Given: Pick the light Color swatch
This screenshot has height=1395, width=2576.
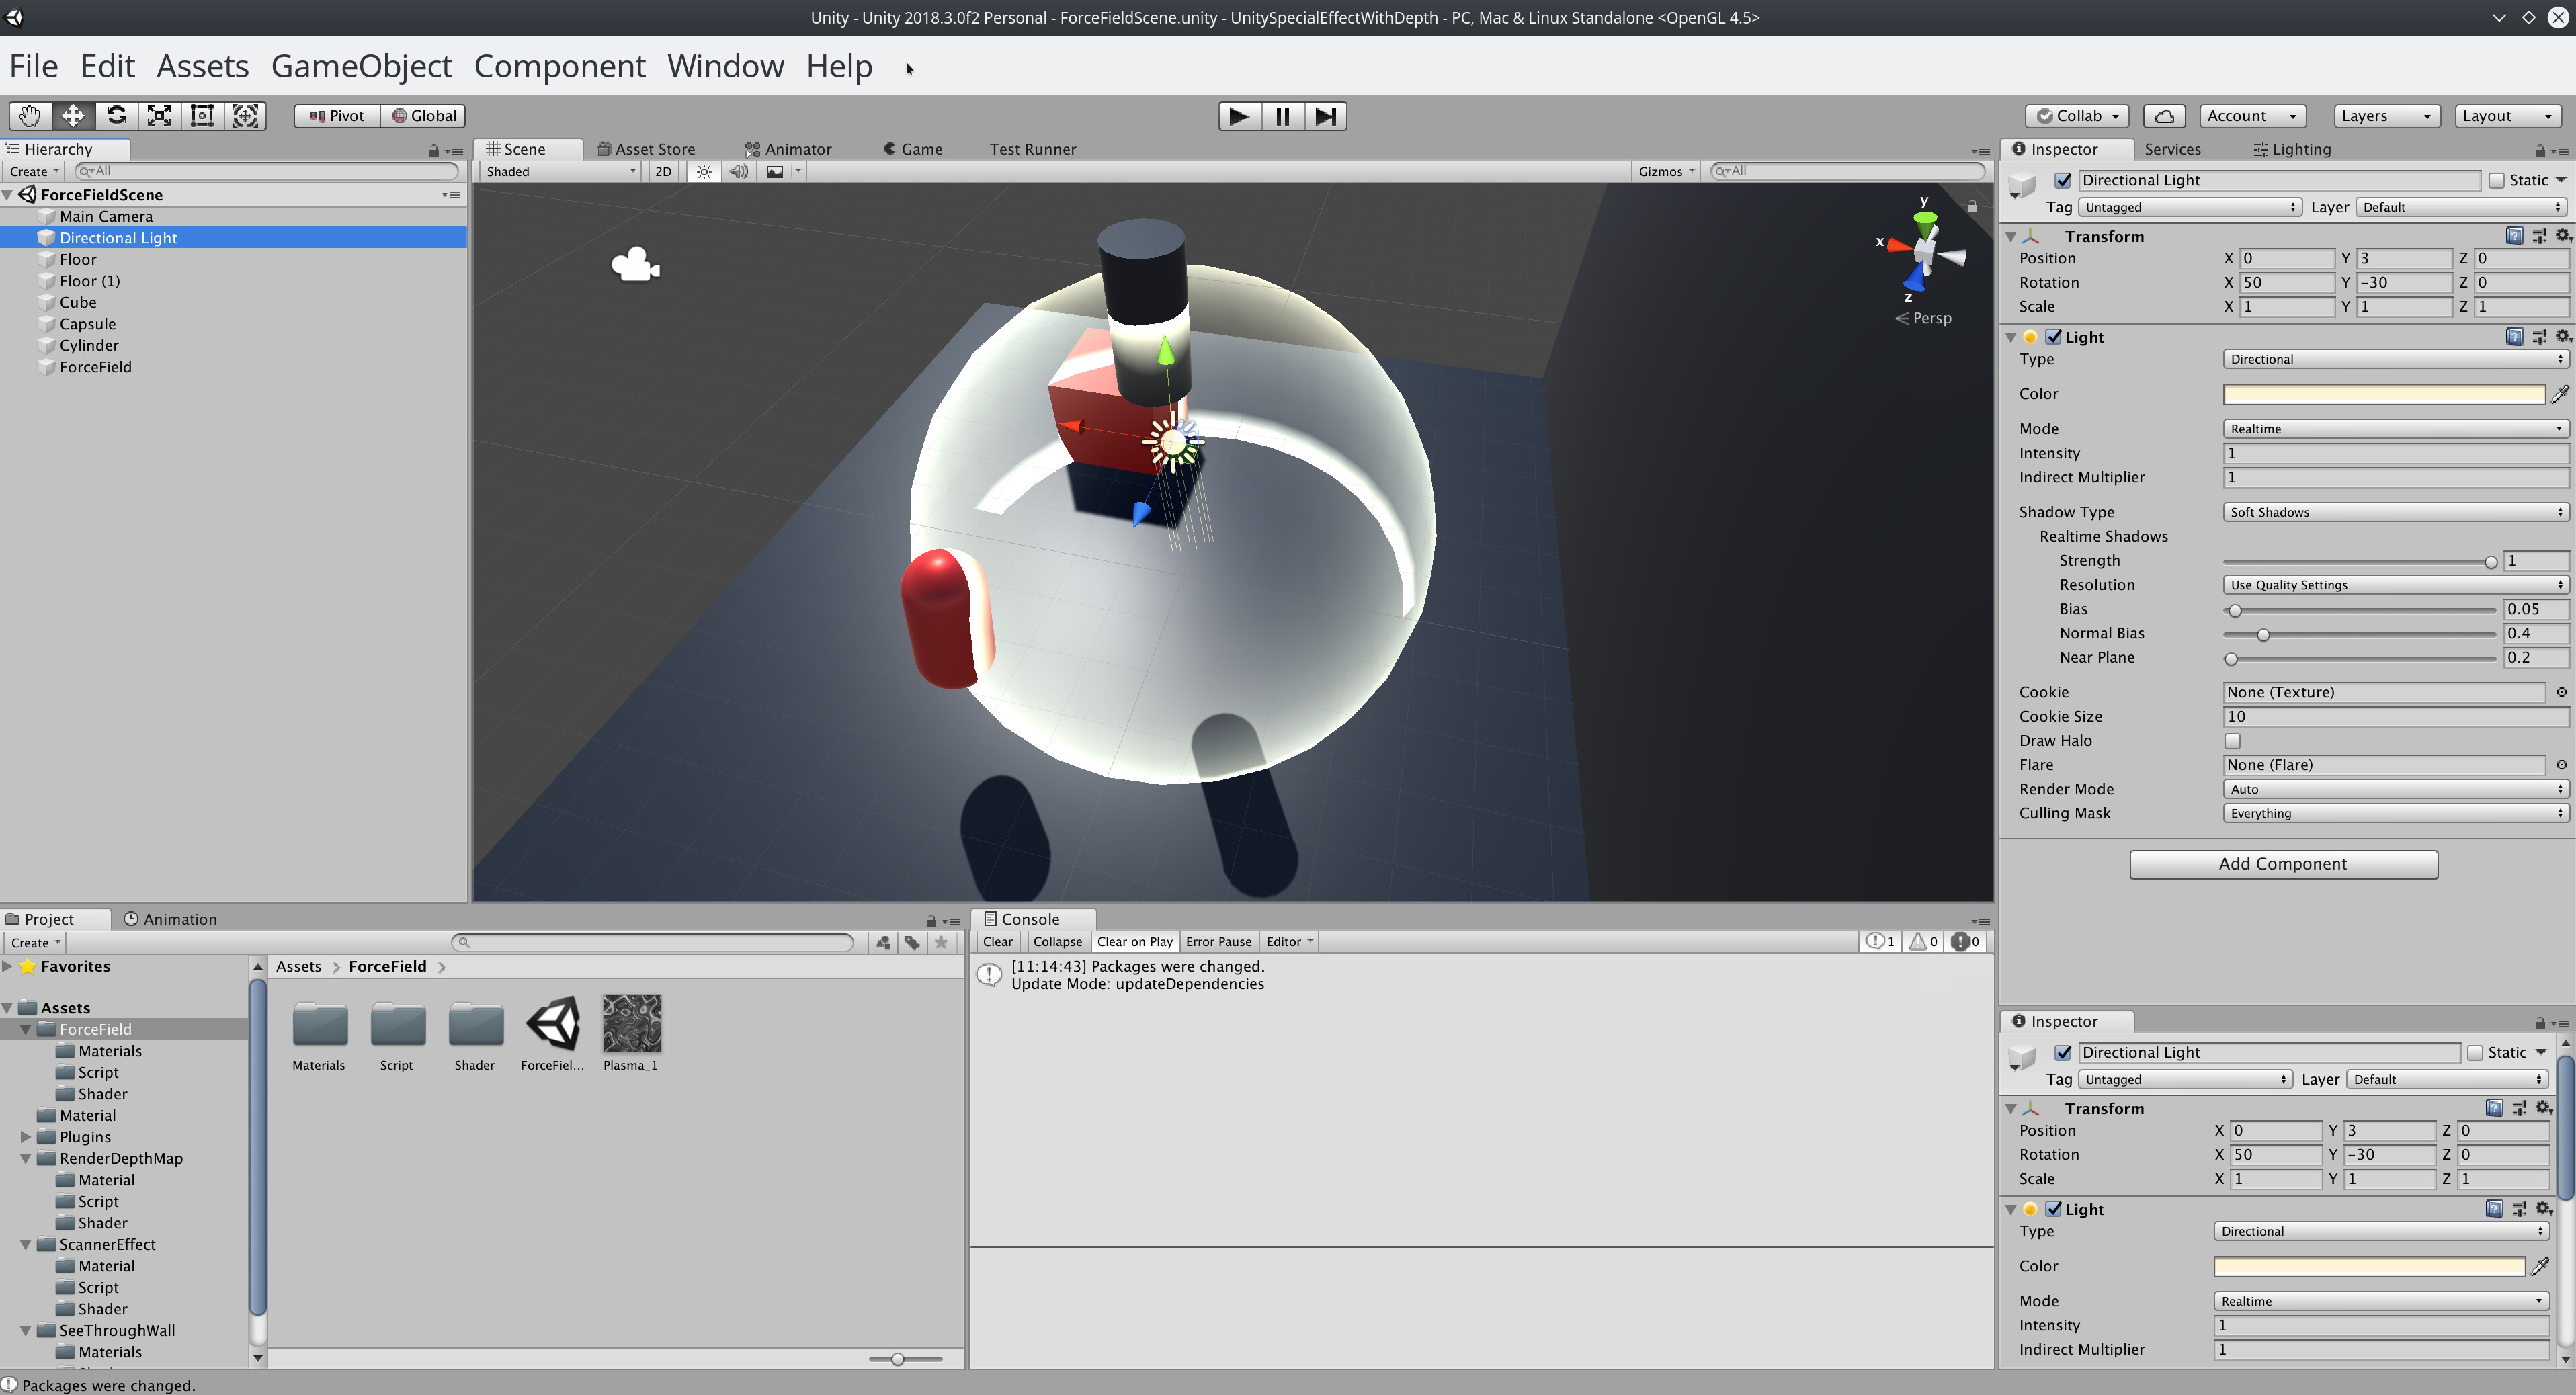Looking at the screenshot, I should [x=2384, y=393].
